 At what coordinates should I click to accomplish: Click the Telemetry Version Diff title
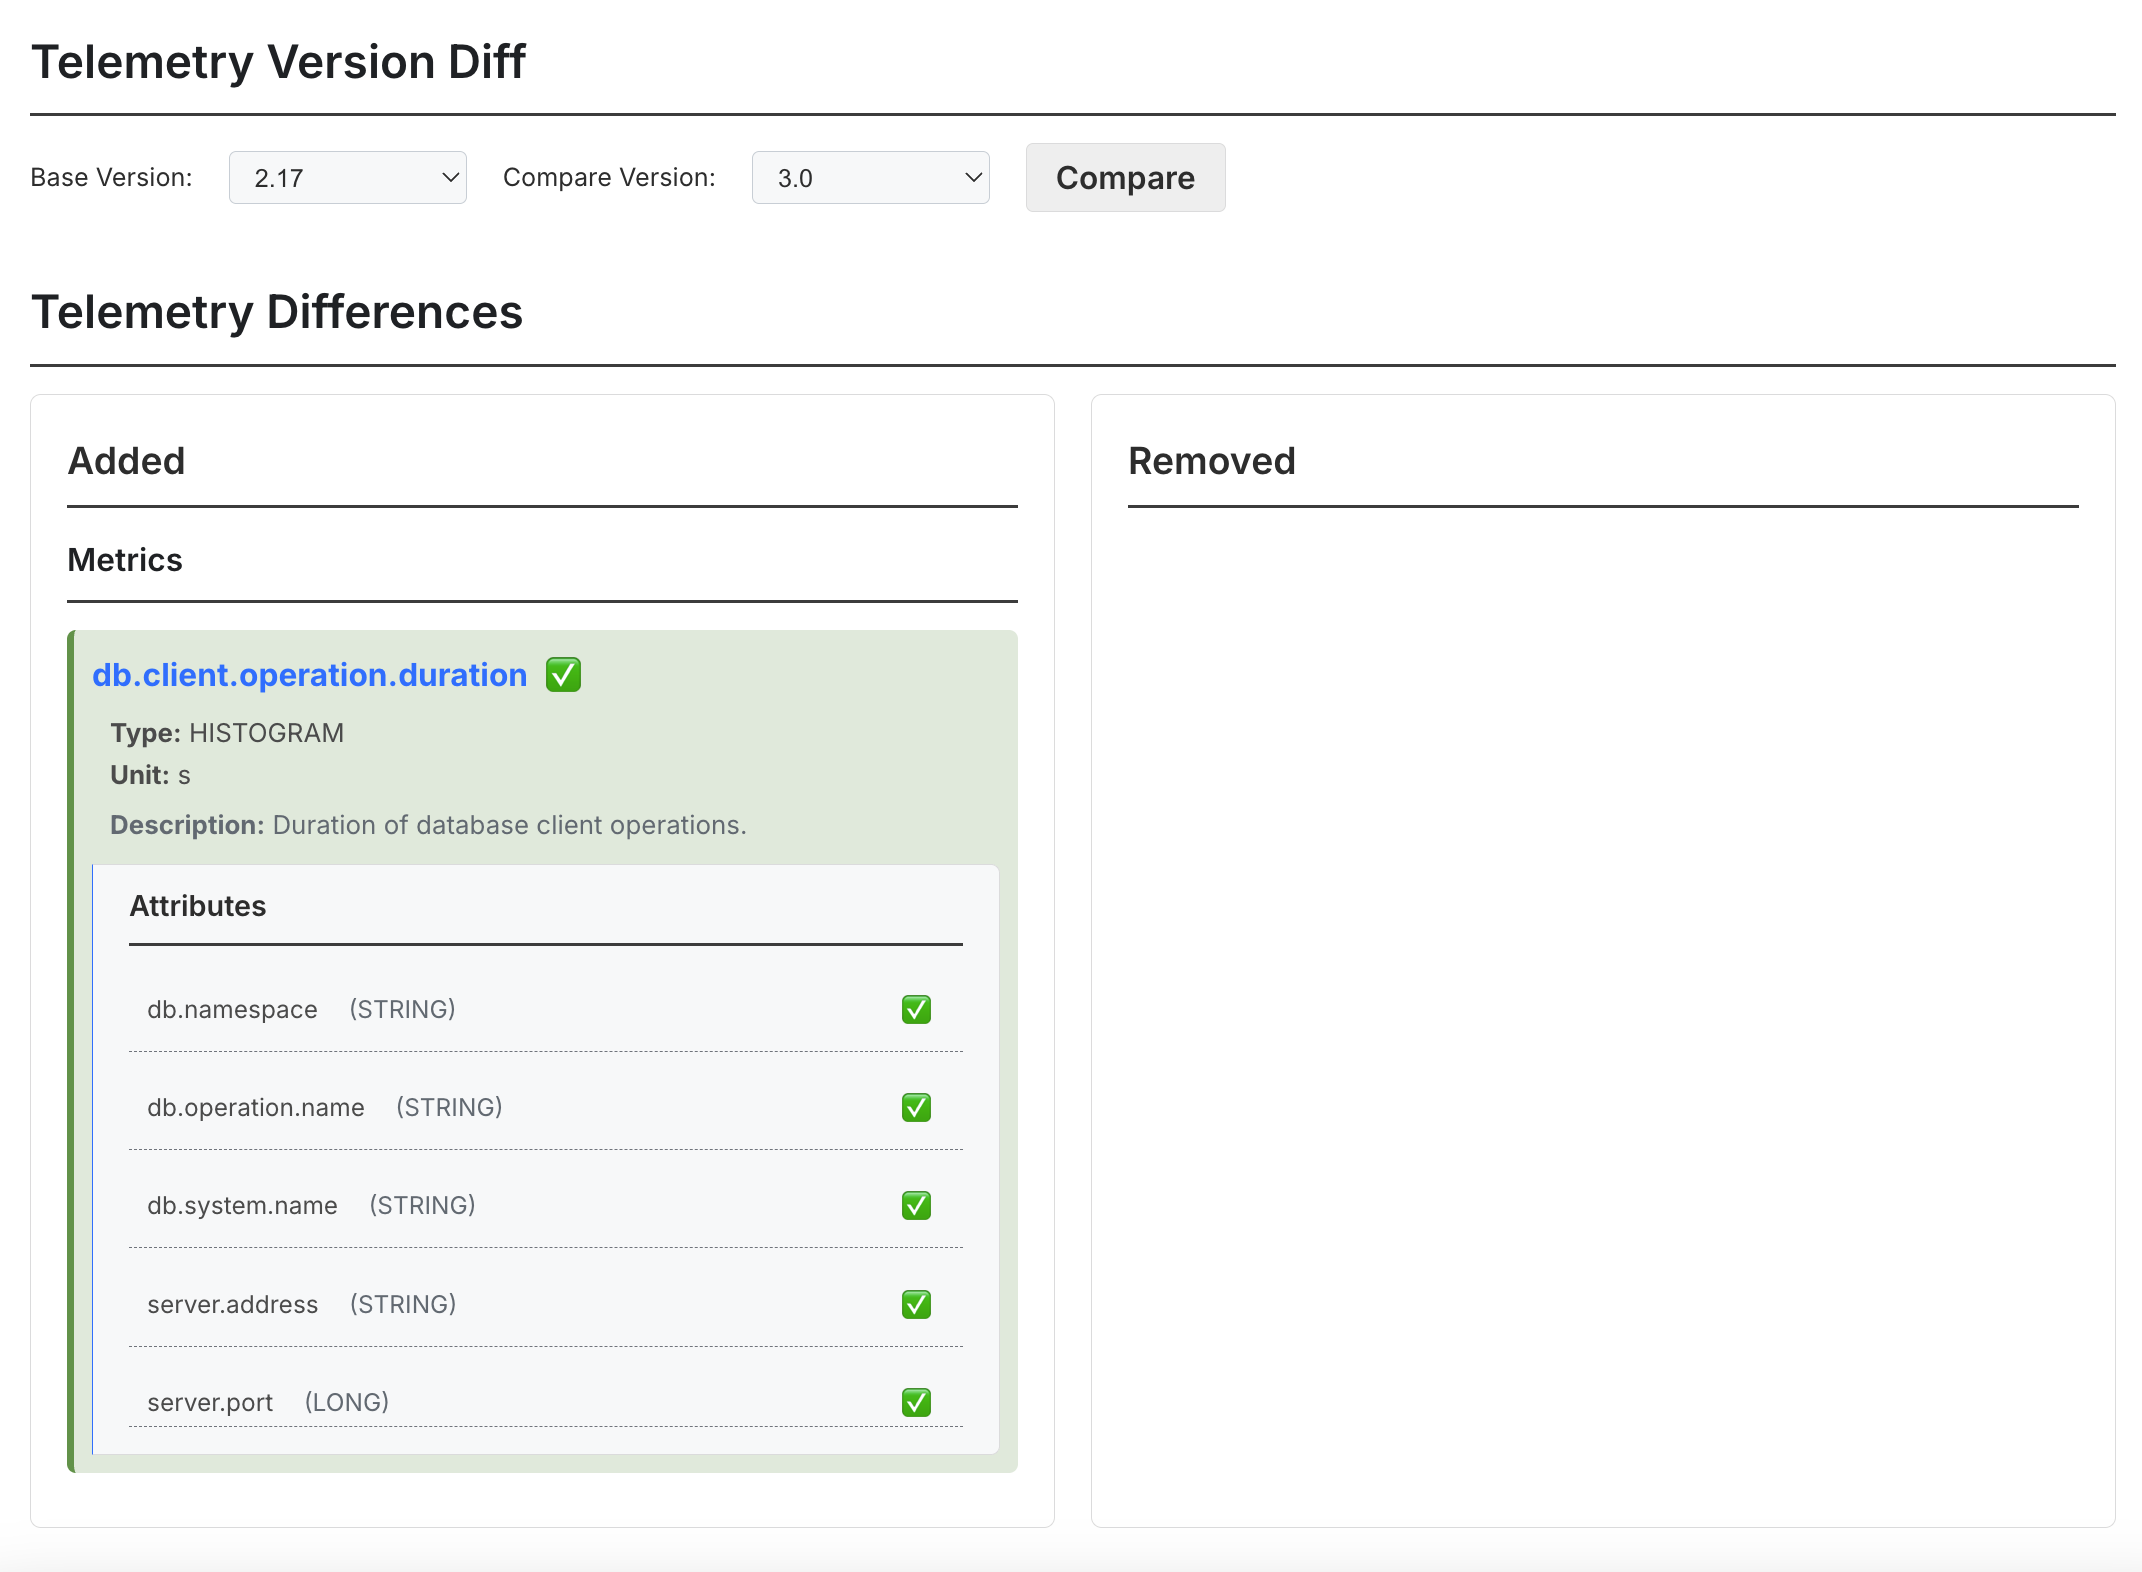[278, 62]
